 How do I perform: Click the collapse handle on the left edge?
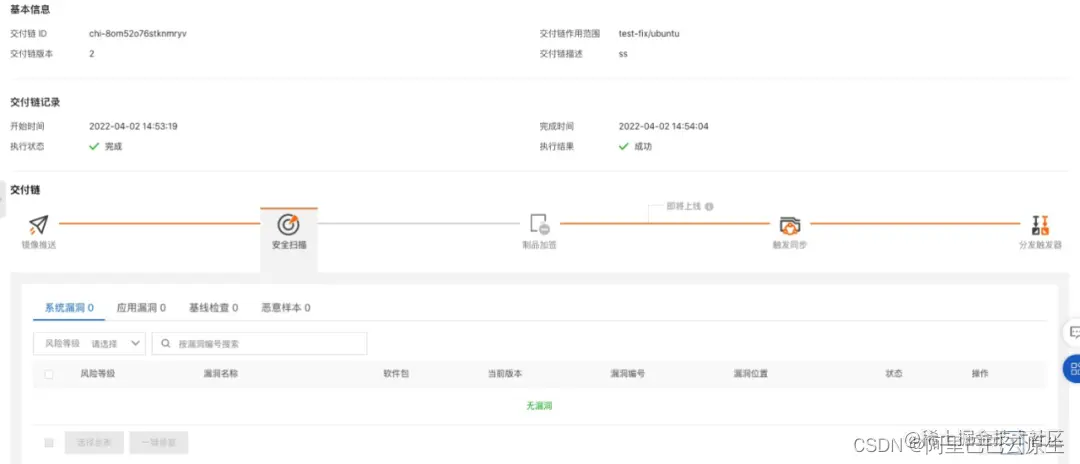click(2, 200)
